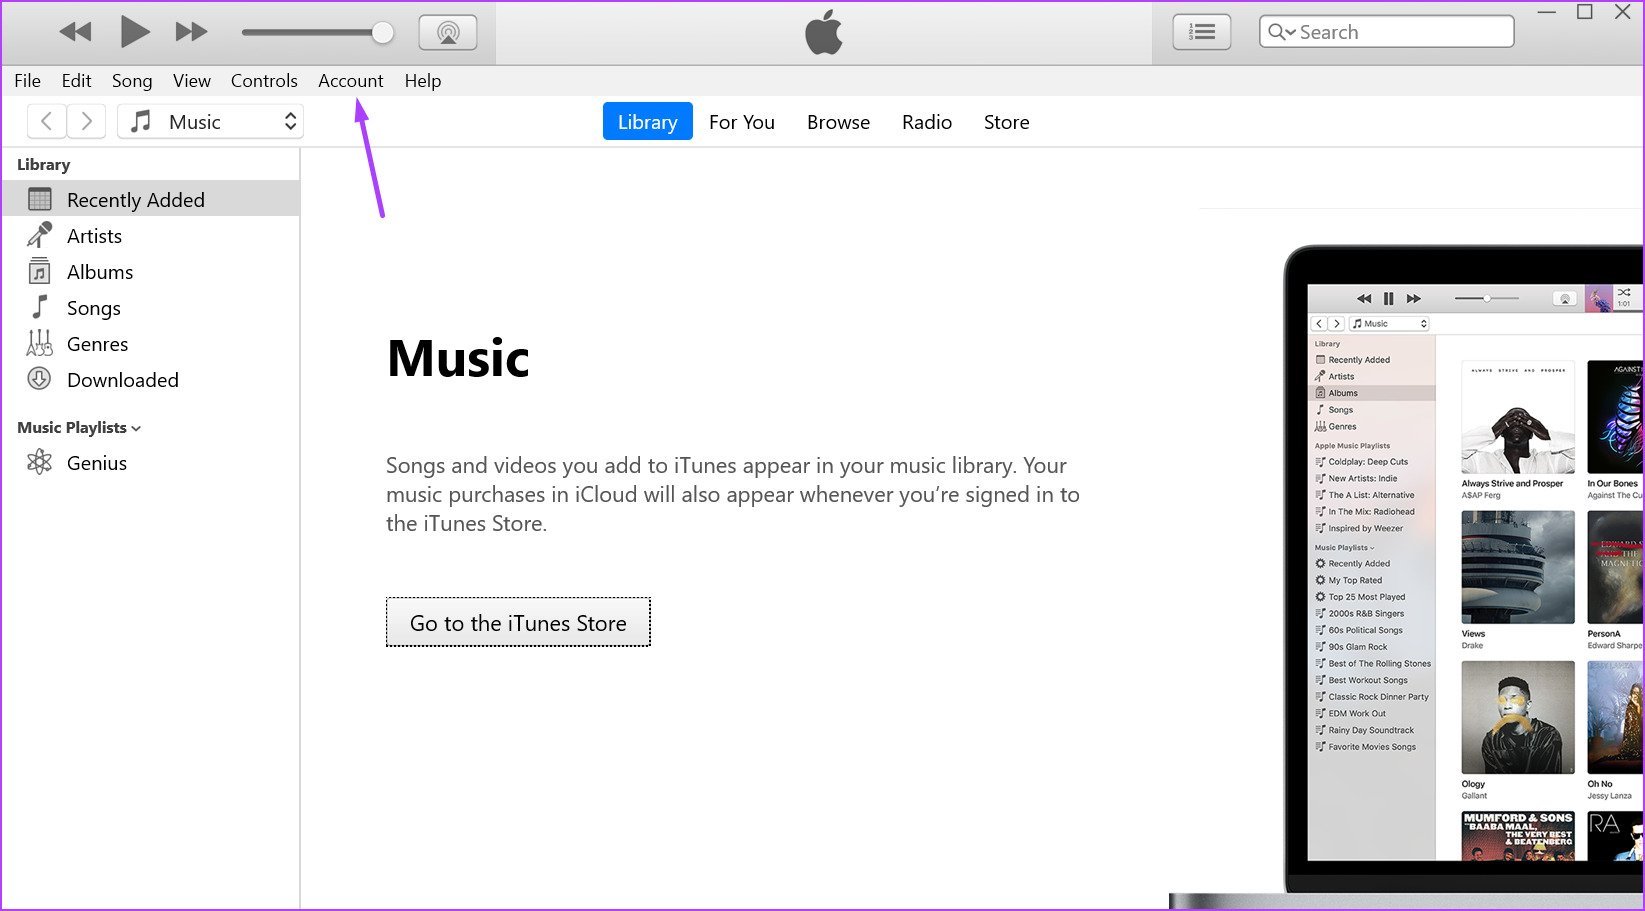1645x911 pixels.
Task: Navigate forward with the right chevron
Action: point(87,122)
